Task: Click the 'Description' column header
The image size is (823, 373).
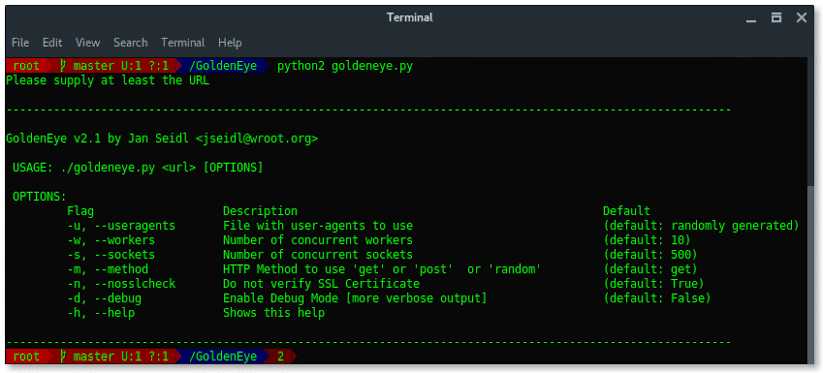Action: tap(260, 211)
